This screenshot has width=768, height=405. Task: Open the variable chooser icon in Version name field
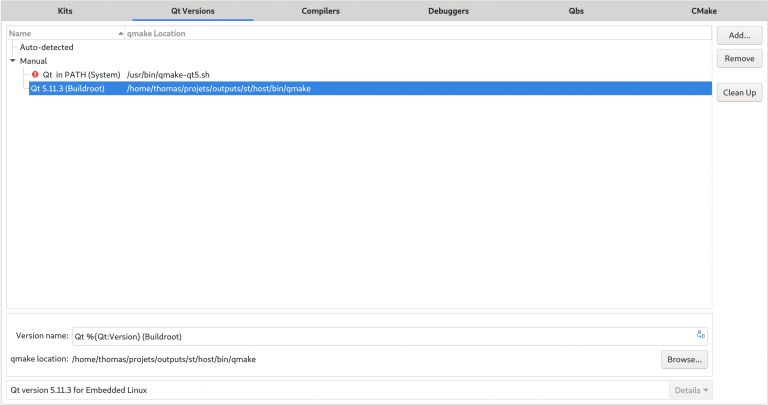pos(700,334)
